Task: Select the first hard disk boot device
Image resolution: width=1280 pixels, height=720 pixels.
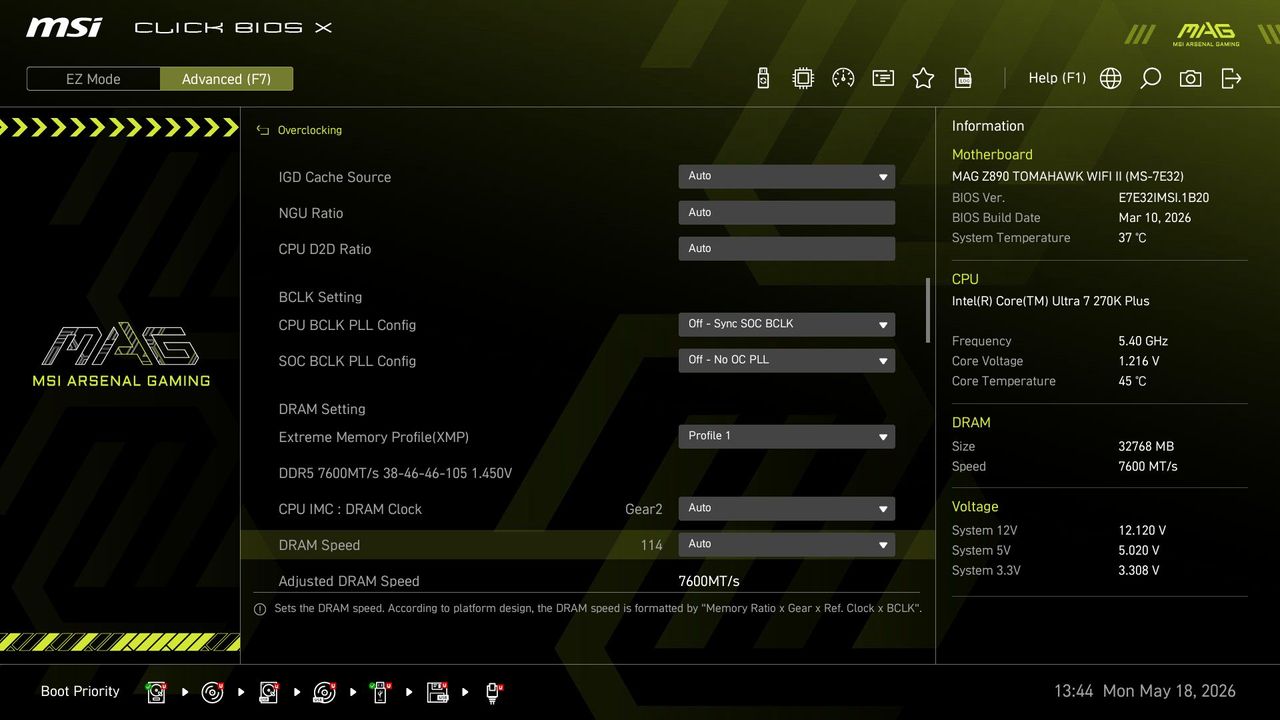Action: pos(156,692)
